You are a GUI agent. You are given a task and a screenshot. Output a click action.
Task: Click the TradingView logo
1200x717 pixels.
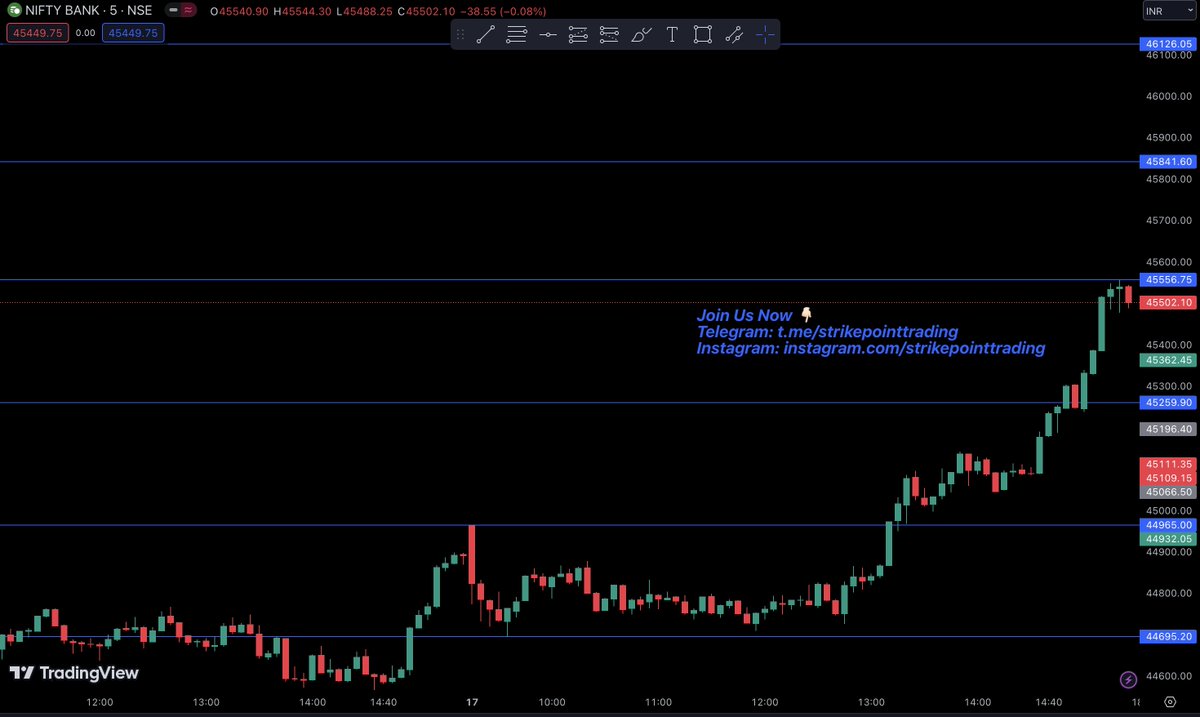coord(74,673)
